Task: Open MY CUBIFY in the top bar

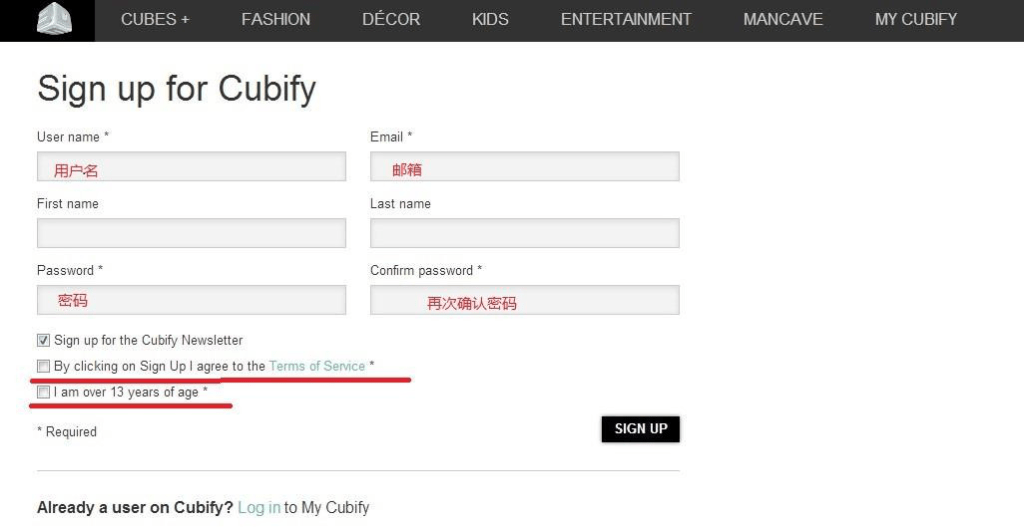Action: click(x=916, y=19)
